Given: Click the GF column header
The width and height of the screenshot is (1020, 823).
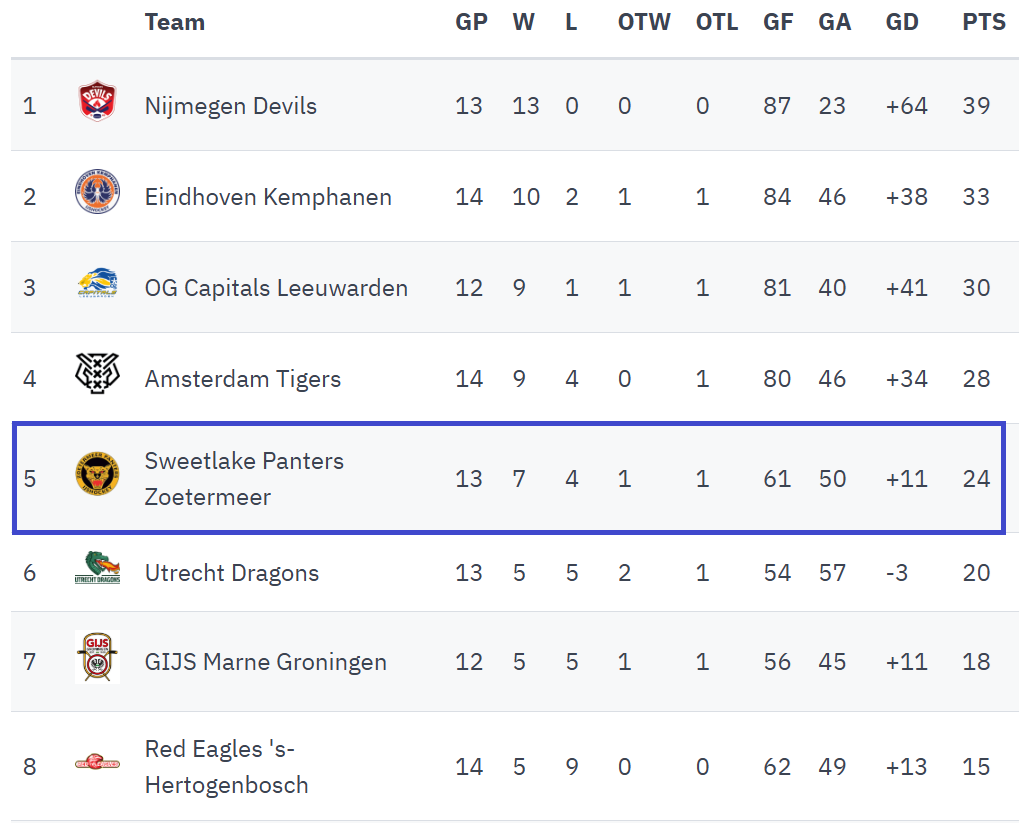Looking at the screenshot, I should (777, 22).
